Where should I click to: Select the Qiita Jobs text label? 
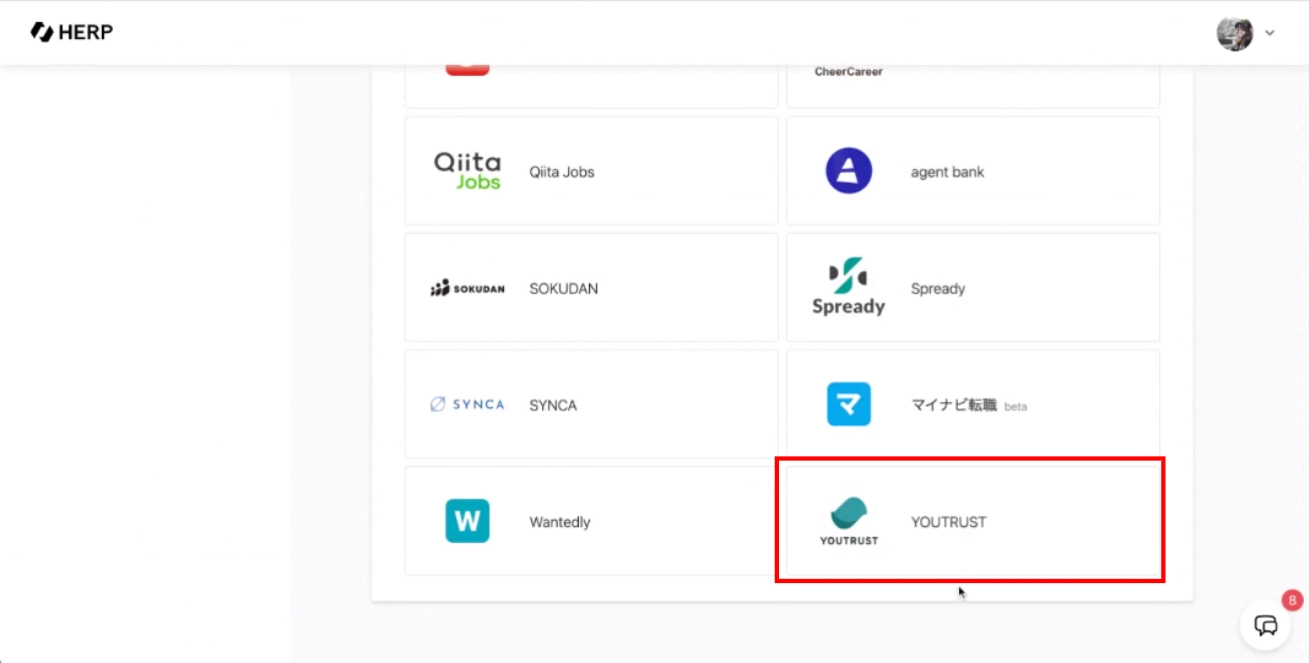coord(562,172)
